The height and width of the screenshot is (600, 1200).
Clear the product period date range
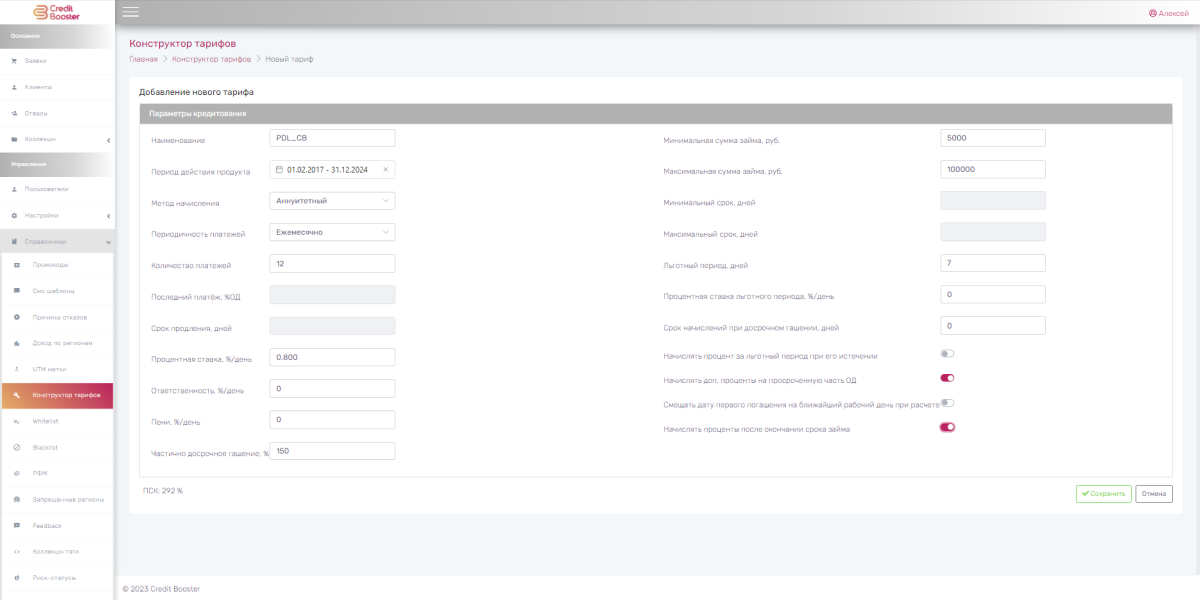pos(385,170)
